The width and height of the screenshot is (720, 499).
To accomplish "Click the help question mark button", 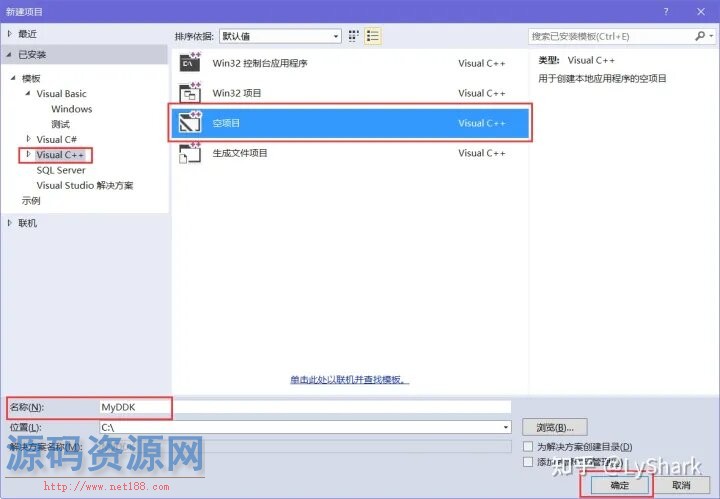I will (666, 12).
